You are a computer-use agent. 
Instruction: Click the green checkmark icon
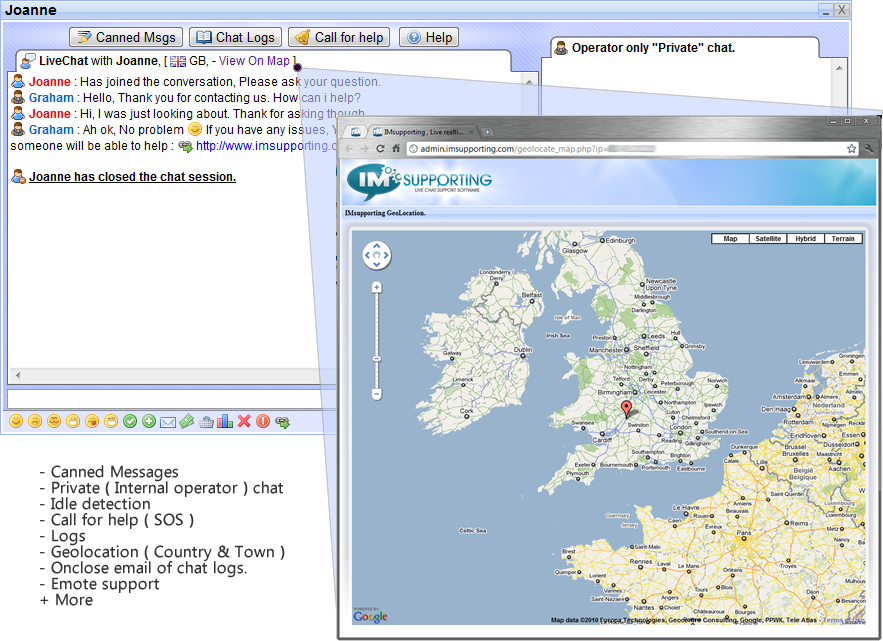click(130, 421)
